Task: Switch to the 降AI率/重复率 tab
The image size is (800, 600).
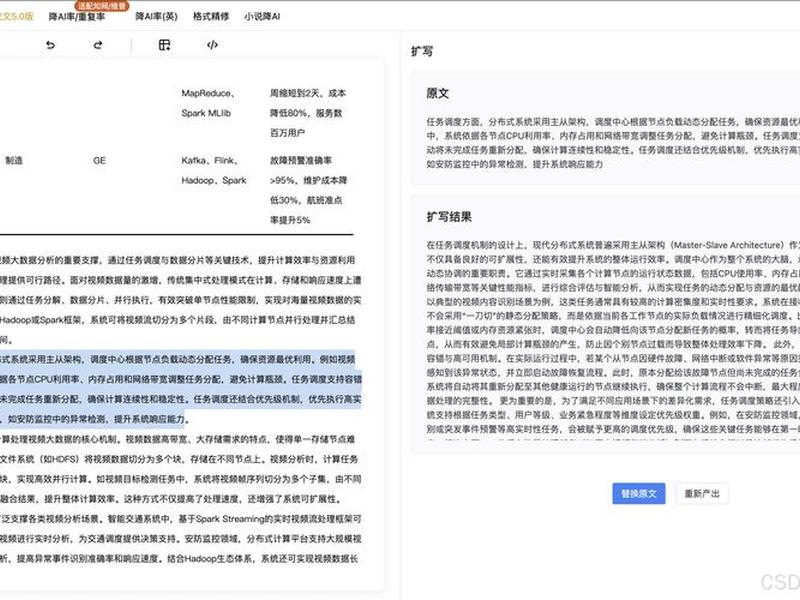Action: [x=77, y=16]
